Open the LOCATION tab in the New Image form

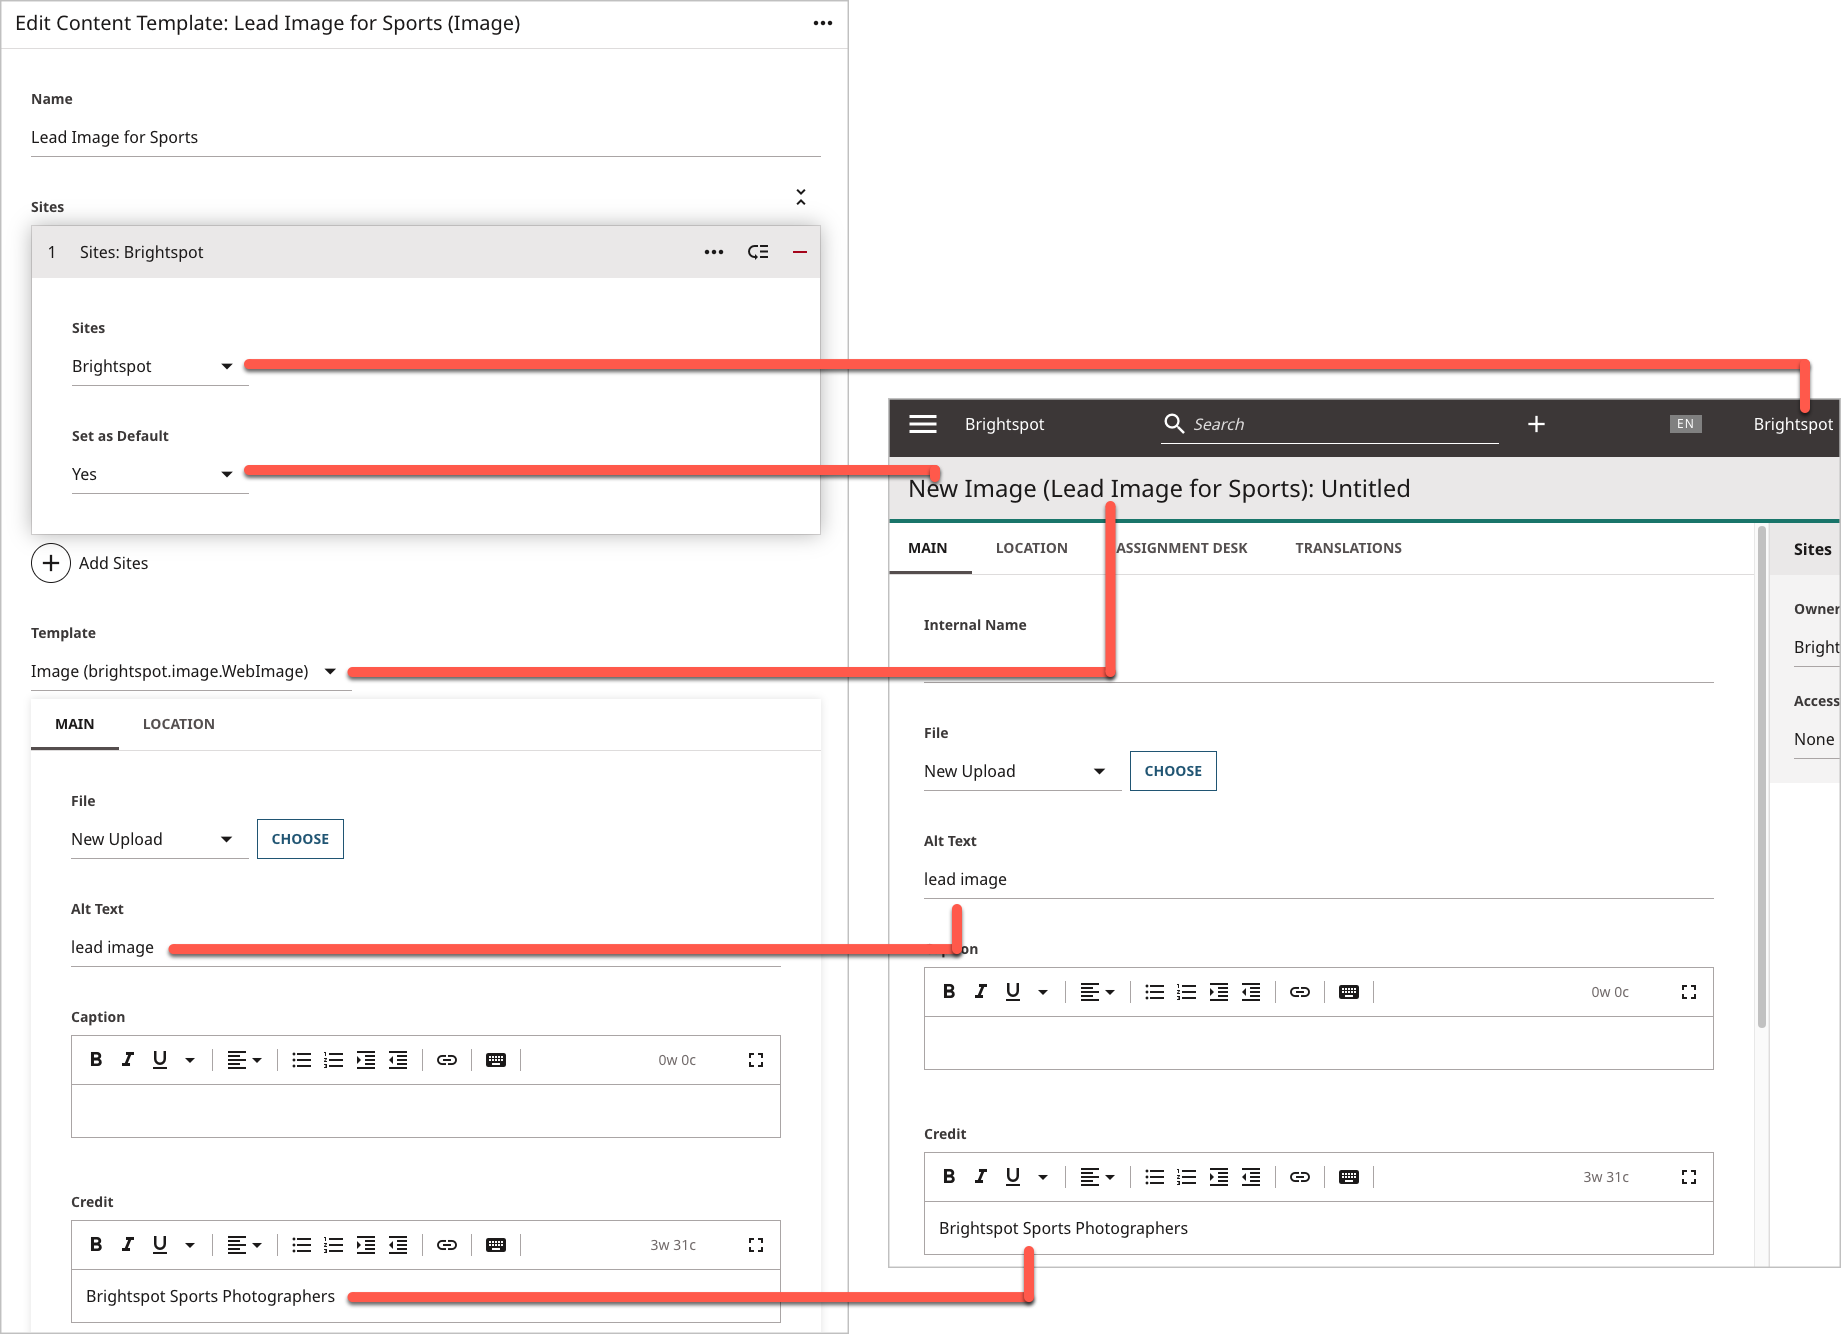tap(1032, 548)
